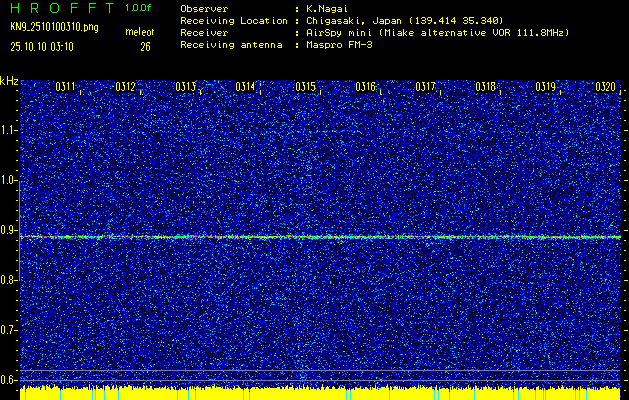629x400 pixels.
Task: Click the 25.10.10 03:10 timestamp
Action: pos(46,45)
